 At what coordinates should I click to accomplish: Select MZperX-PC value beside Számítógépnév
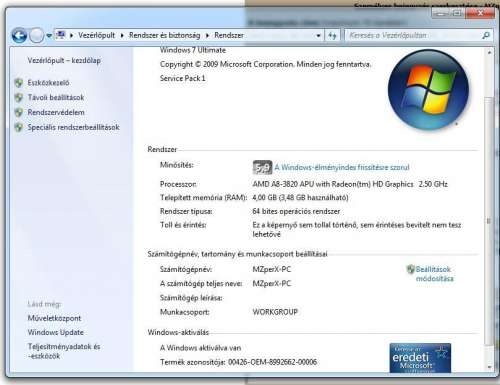(272, 269)
